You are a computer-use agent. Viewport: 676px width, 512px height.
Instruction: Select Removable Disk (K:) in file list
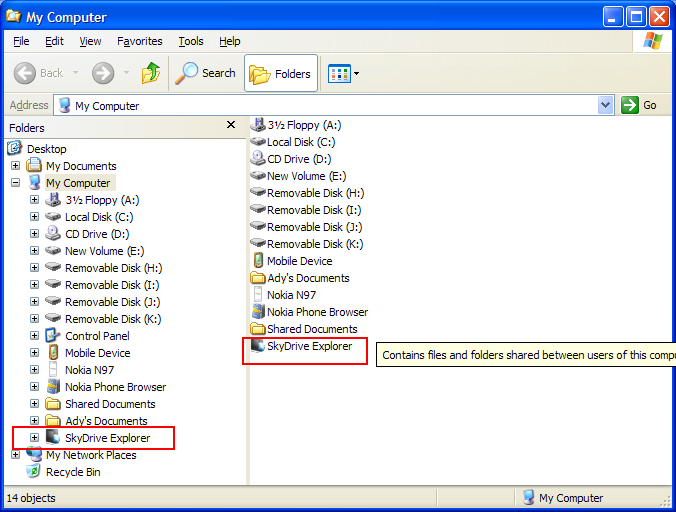[315, 244]
